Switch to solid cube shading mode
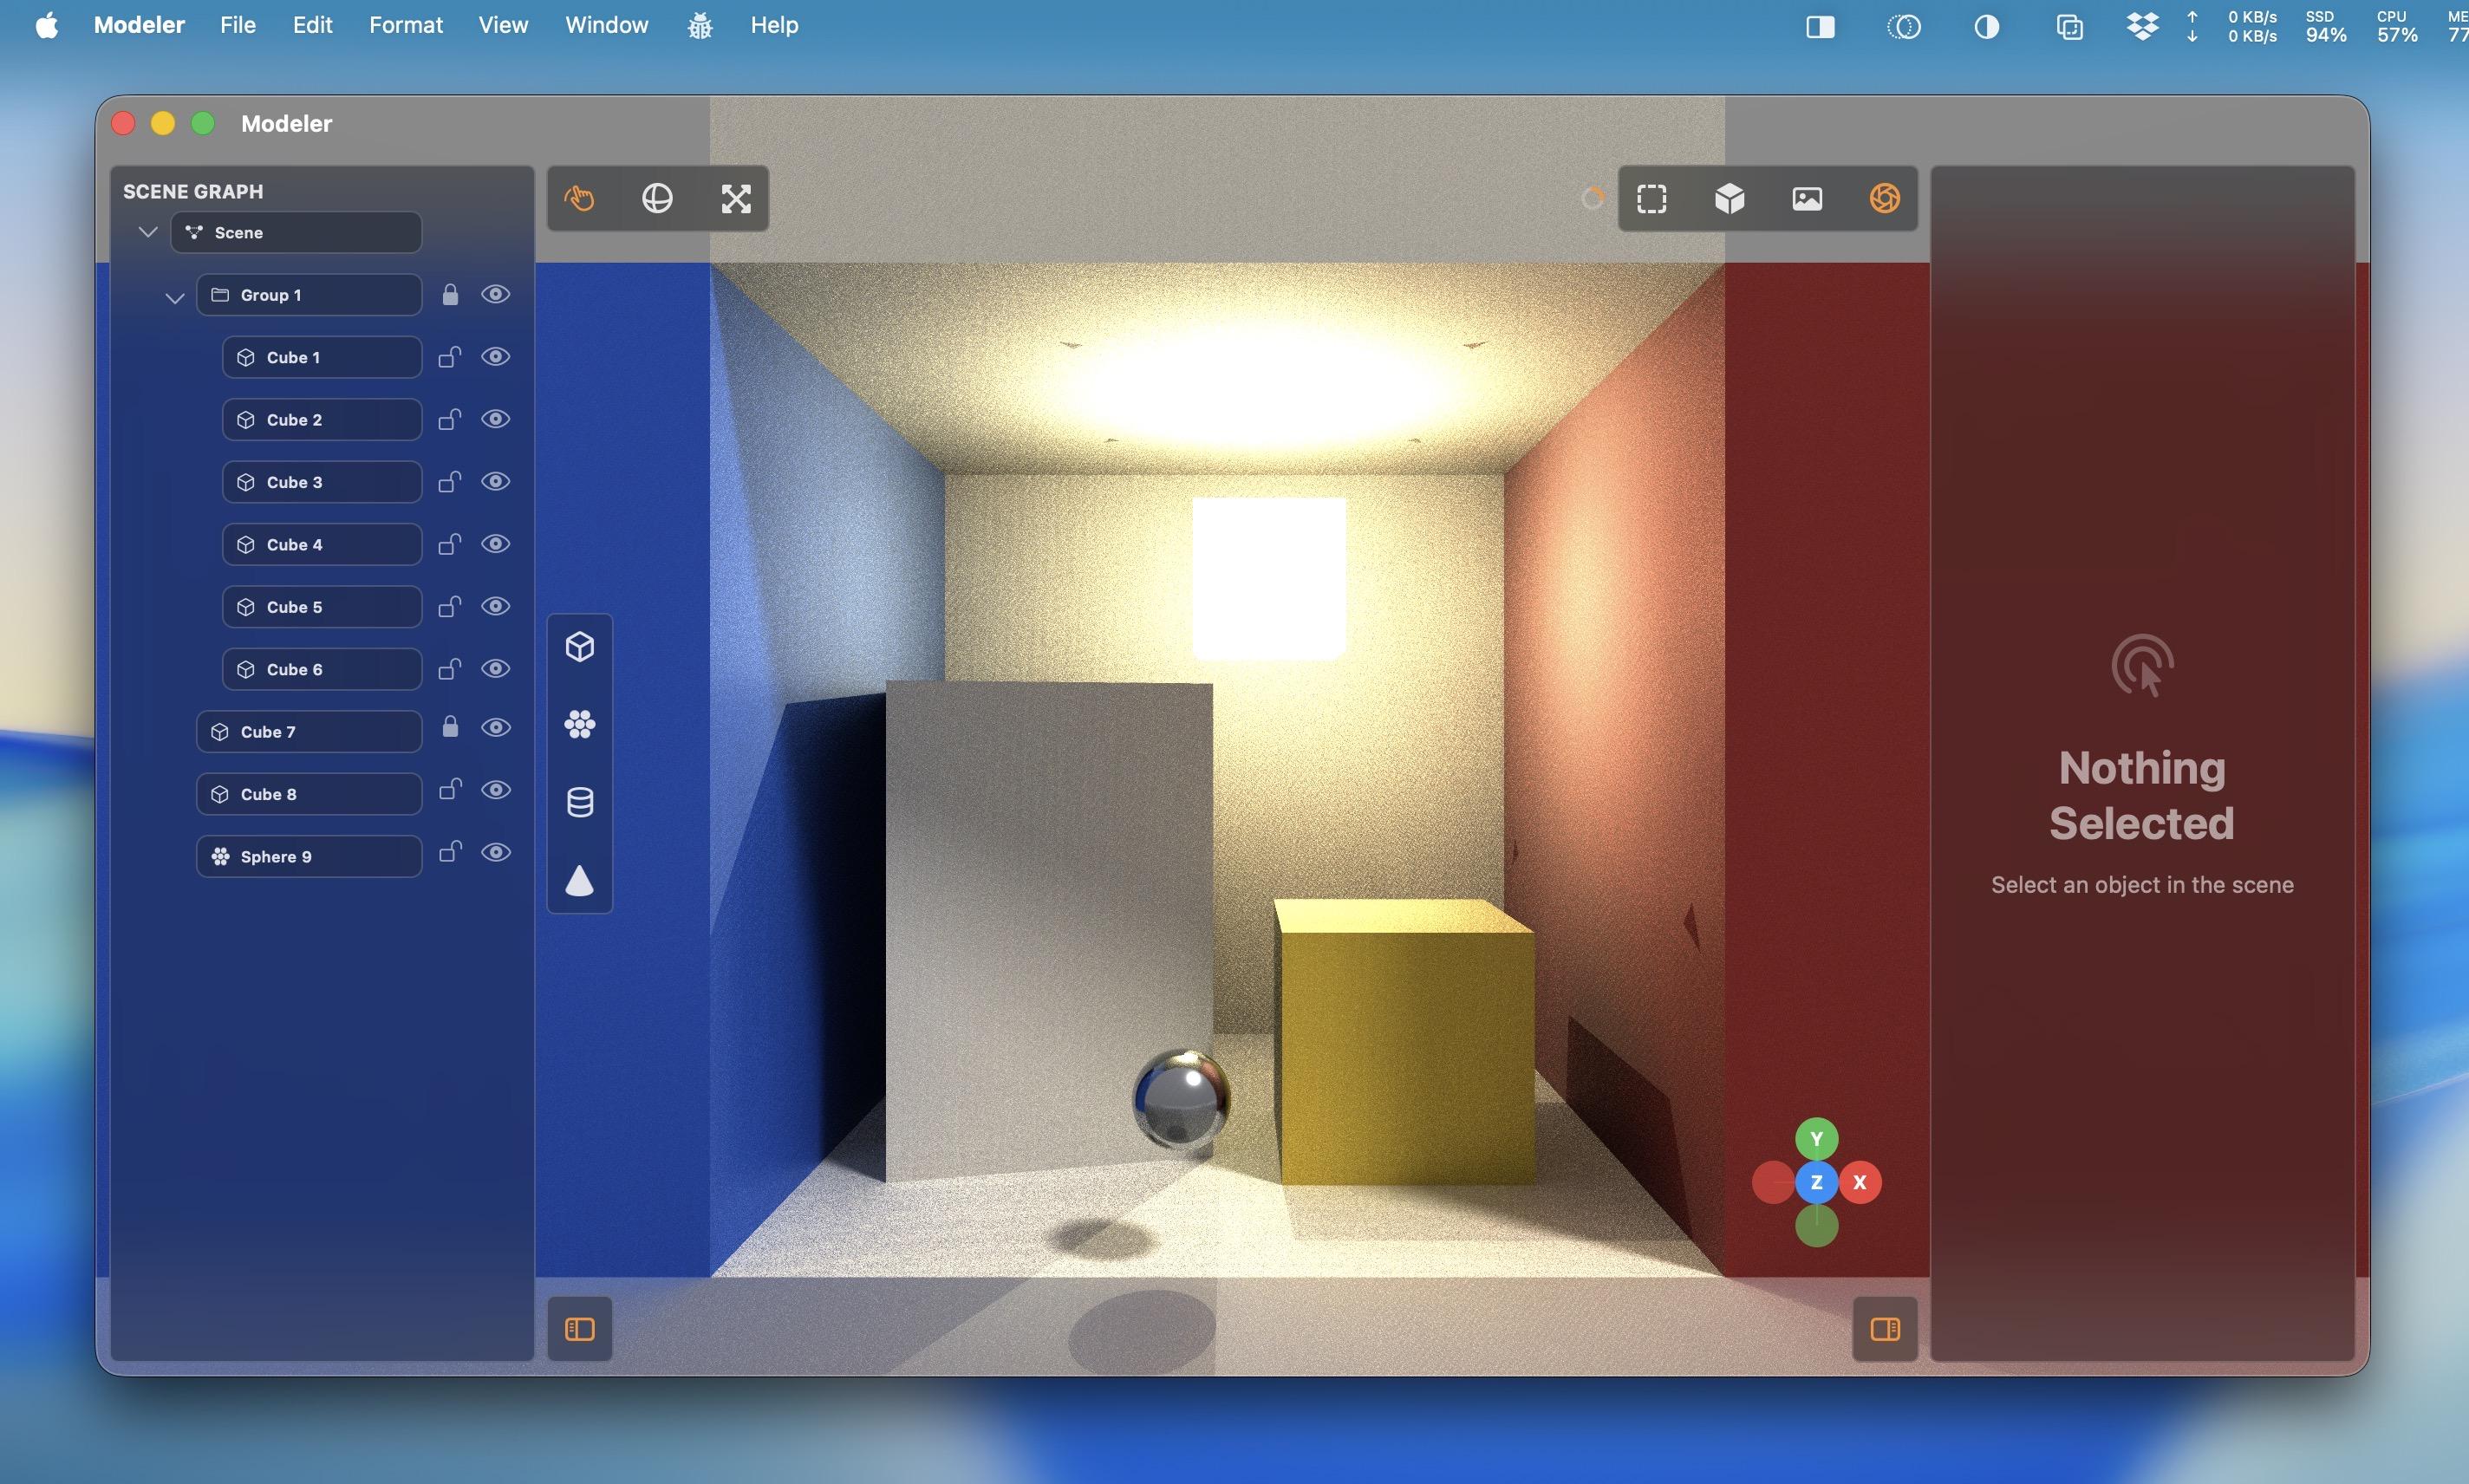Viewport: 2469px width, 1484px height. [x=1730, y=198]
